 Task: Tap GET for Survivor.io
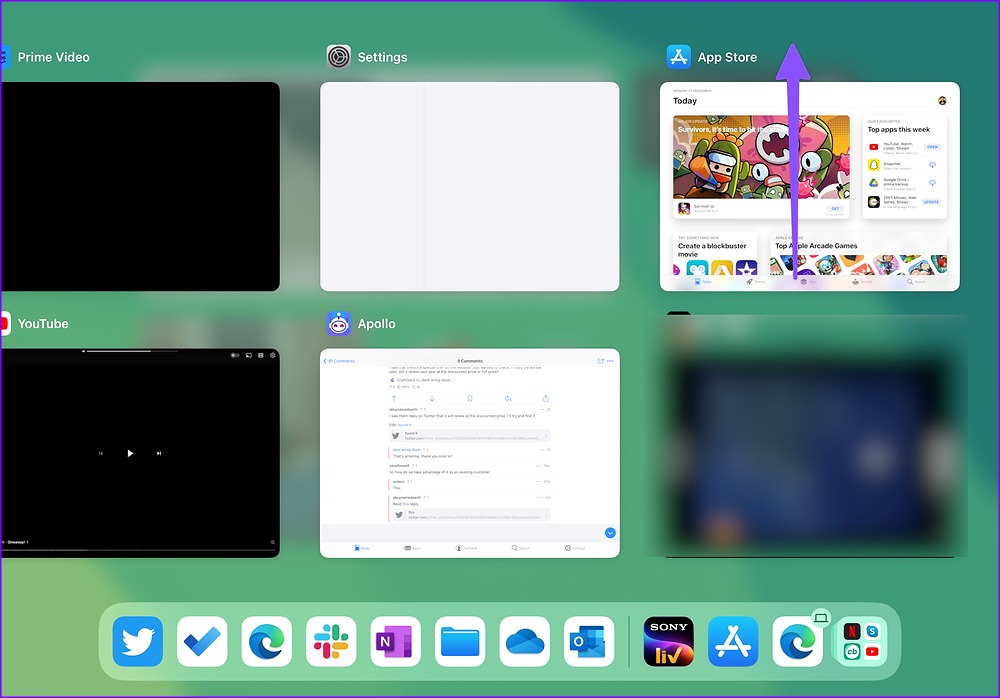click(x=835, y=209)
